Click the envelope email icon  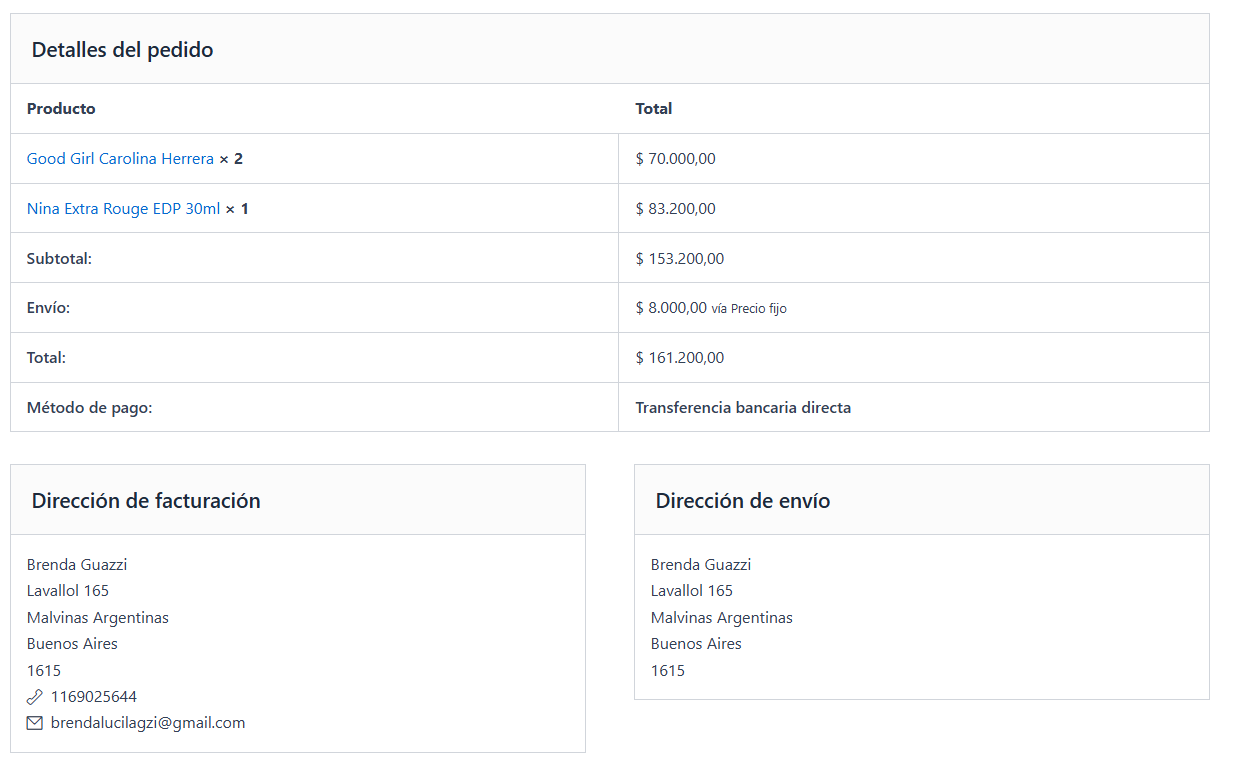coord(35,723)
